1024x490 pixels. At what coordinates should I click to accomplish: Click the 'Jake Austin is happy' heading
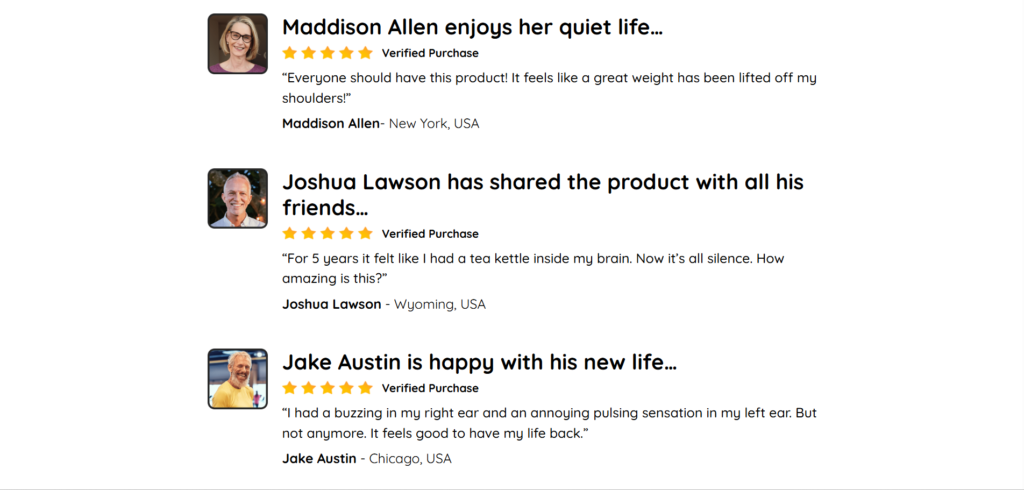pyautogui.click(x=479, y=362)
